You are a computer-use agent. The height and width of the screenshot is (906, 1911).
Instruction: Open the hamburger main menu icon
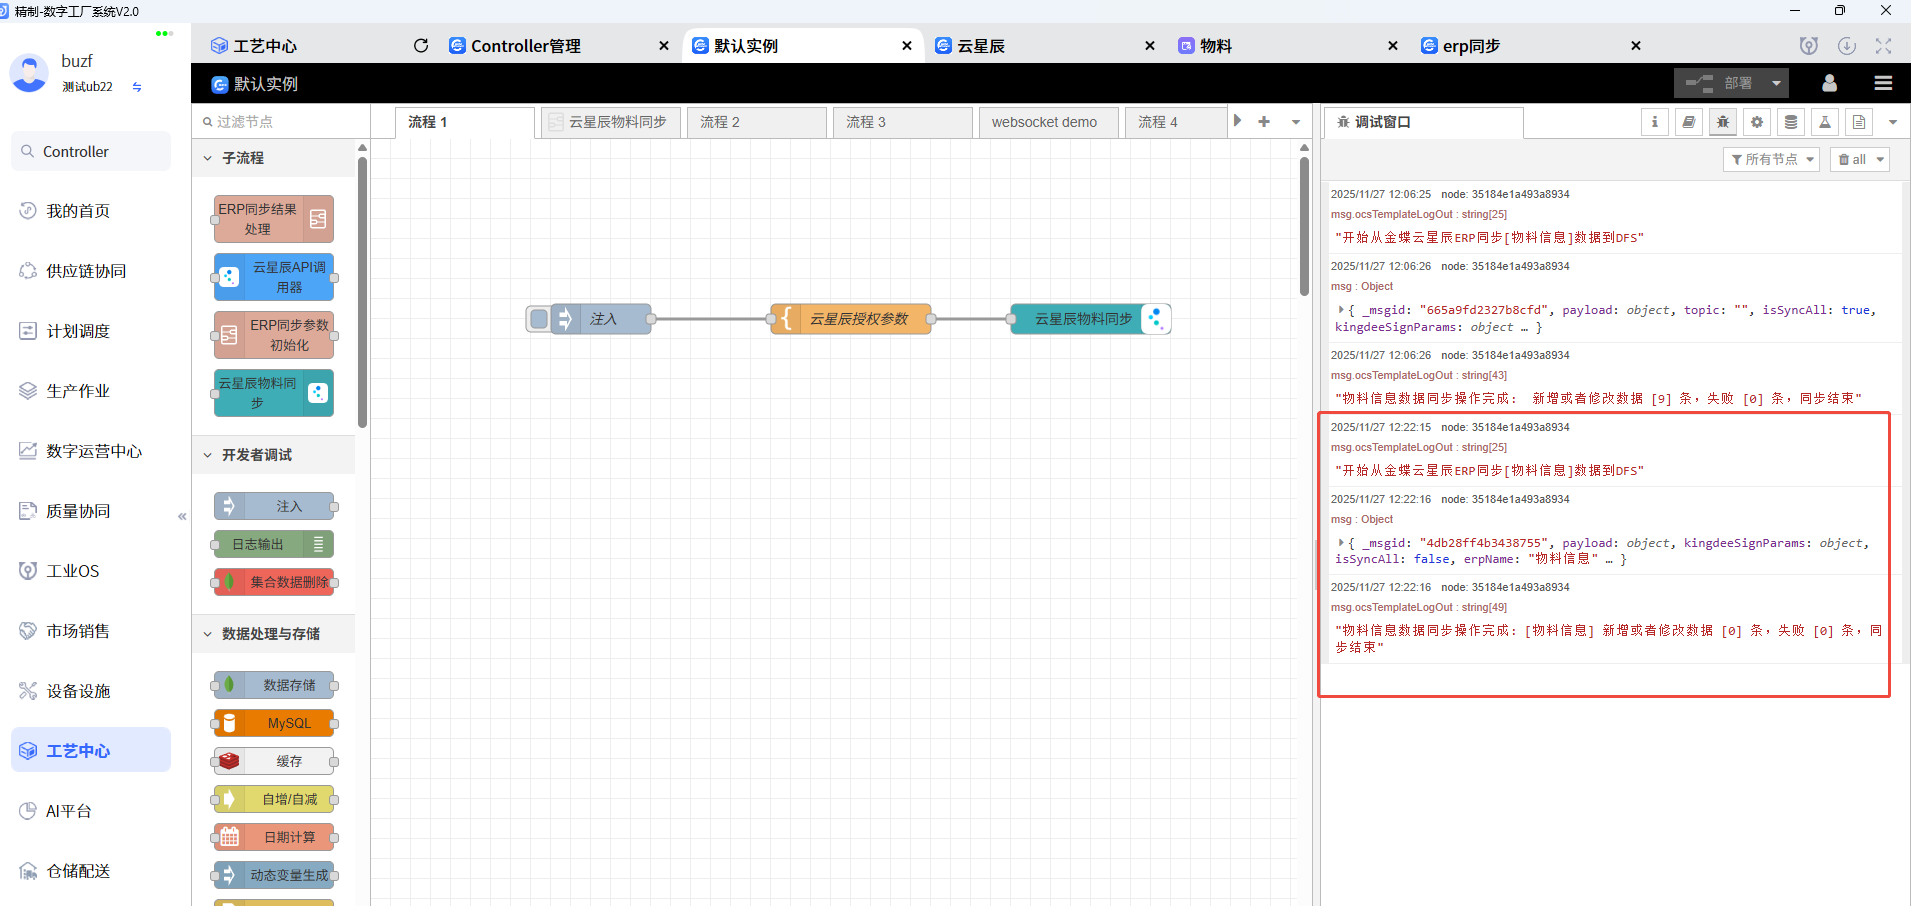click(1883, 83)
